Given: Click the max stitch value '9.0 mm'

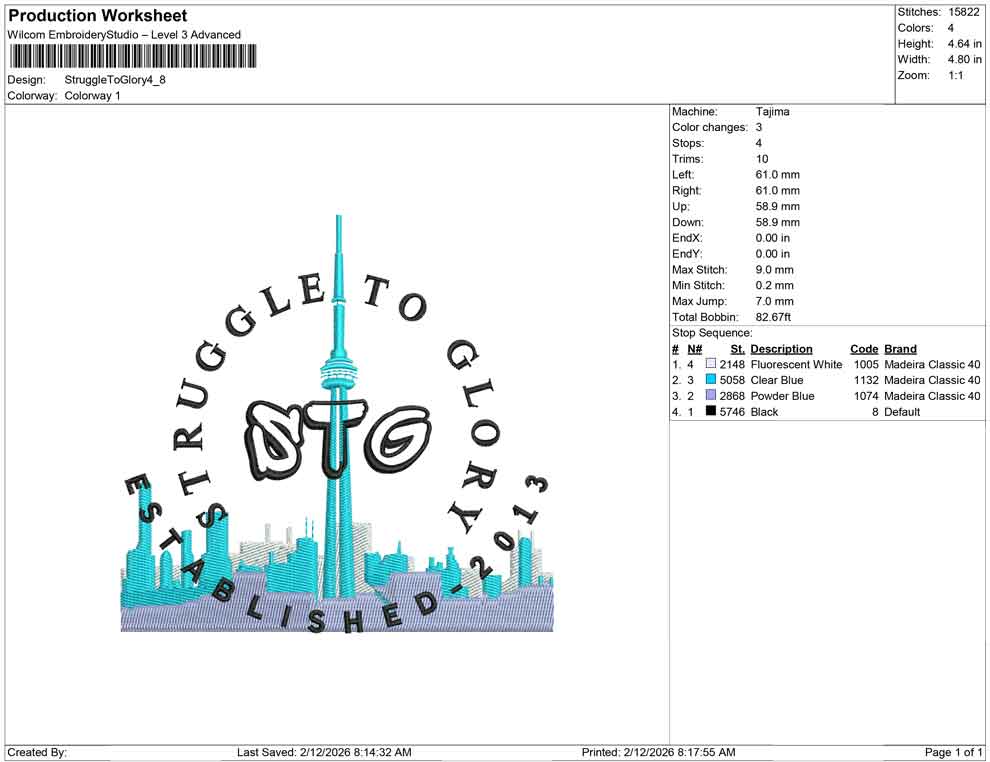Looking at the screenshot, I should pos(774,269).
